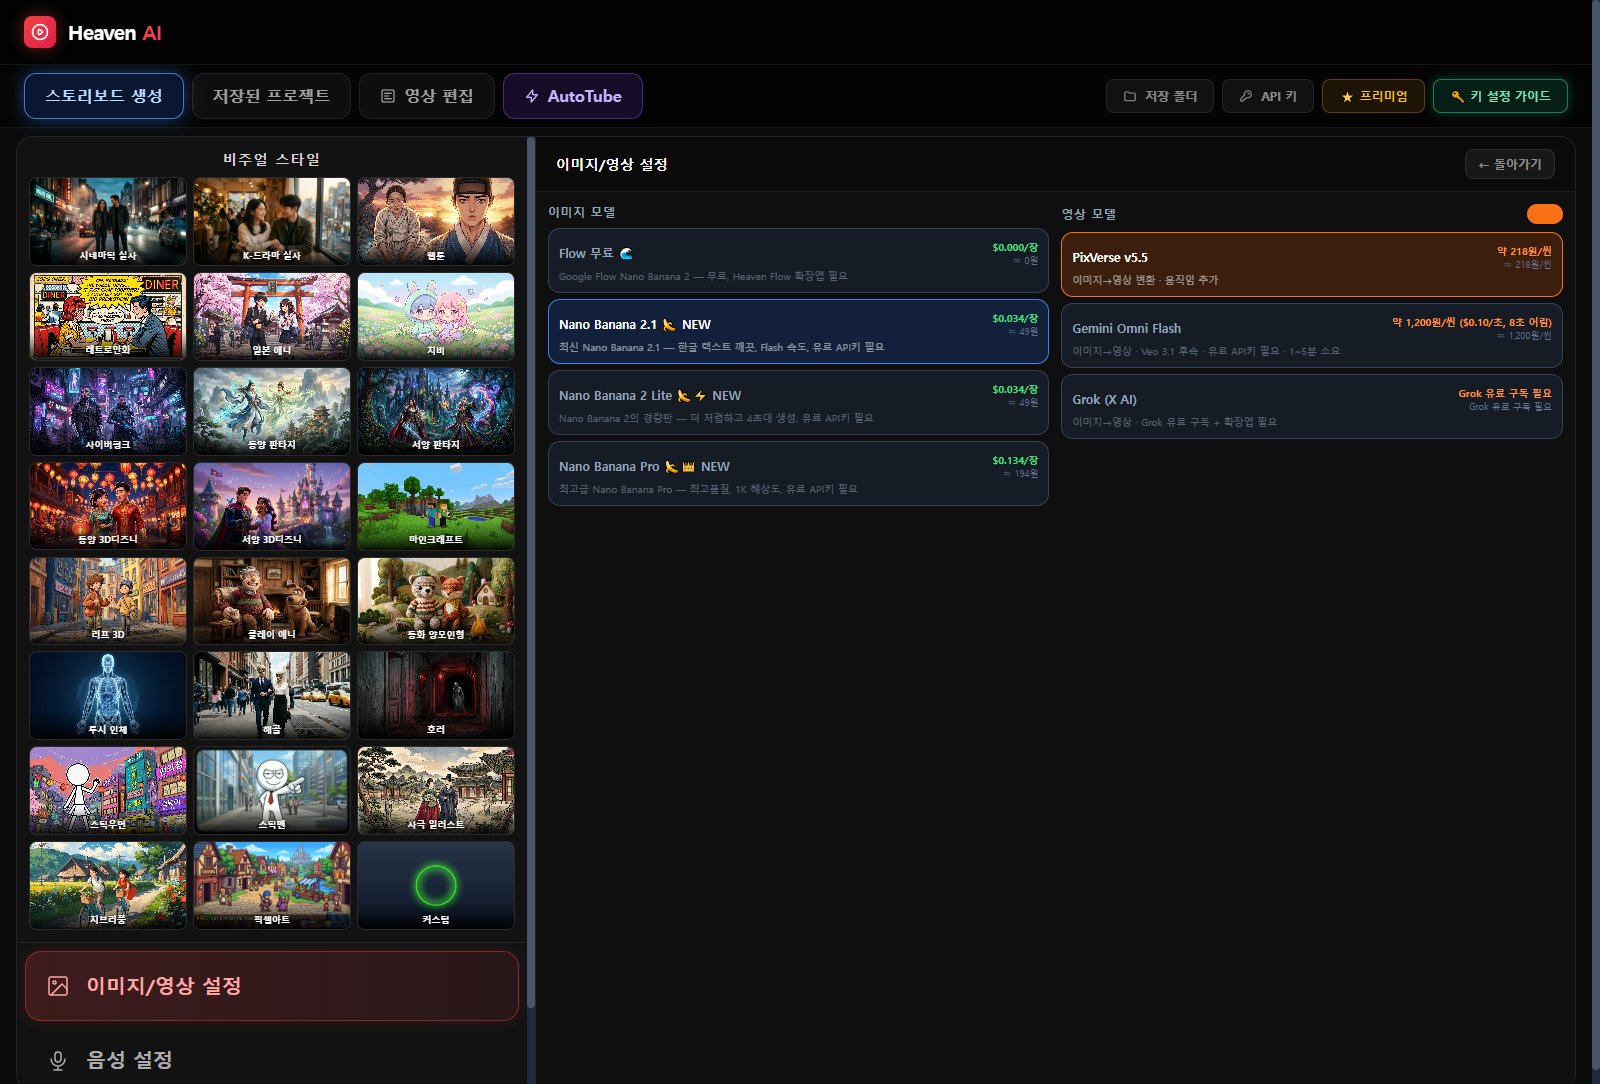Choose the 픽셀아트 style thumbnail
Screen dimensions: 1600x1084
[x=272, y=886]
